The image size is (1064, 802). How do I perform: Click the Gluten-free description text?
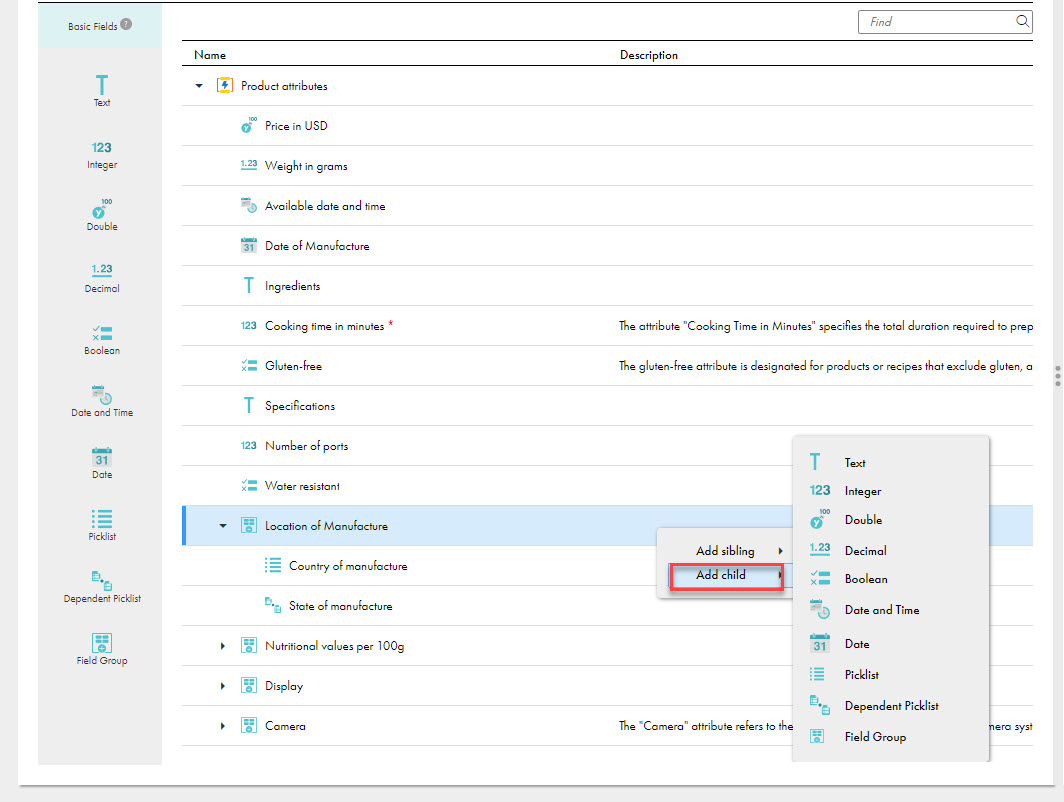[825, 366]
